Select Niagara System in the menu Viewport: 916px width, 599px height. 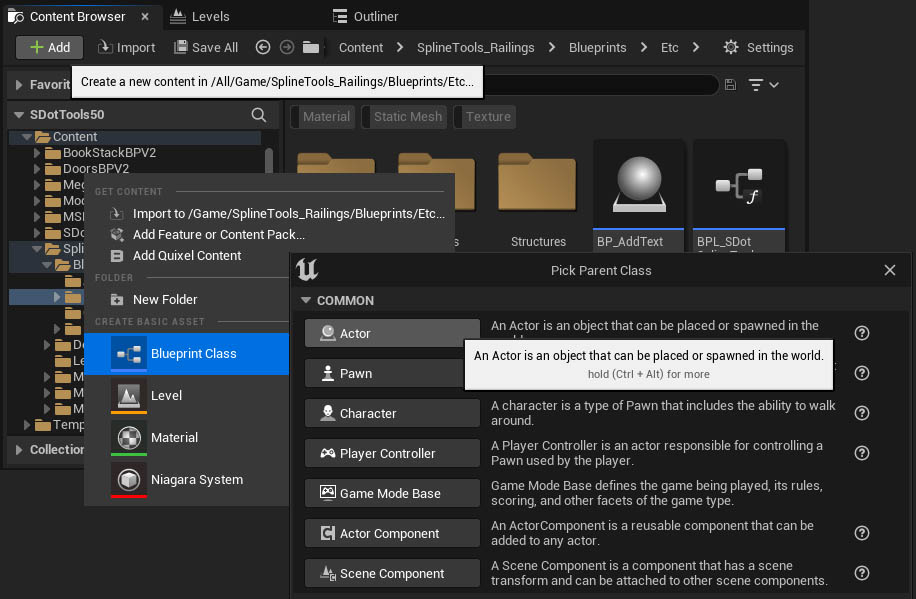[187, 480]
